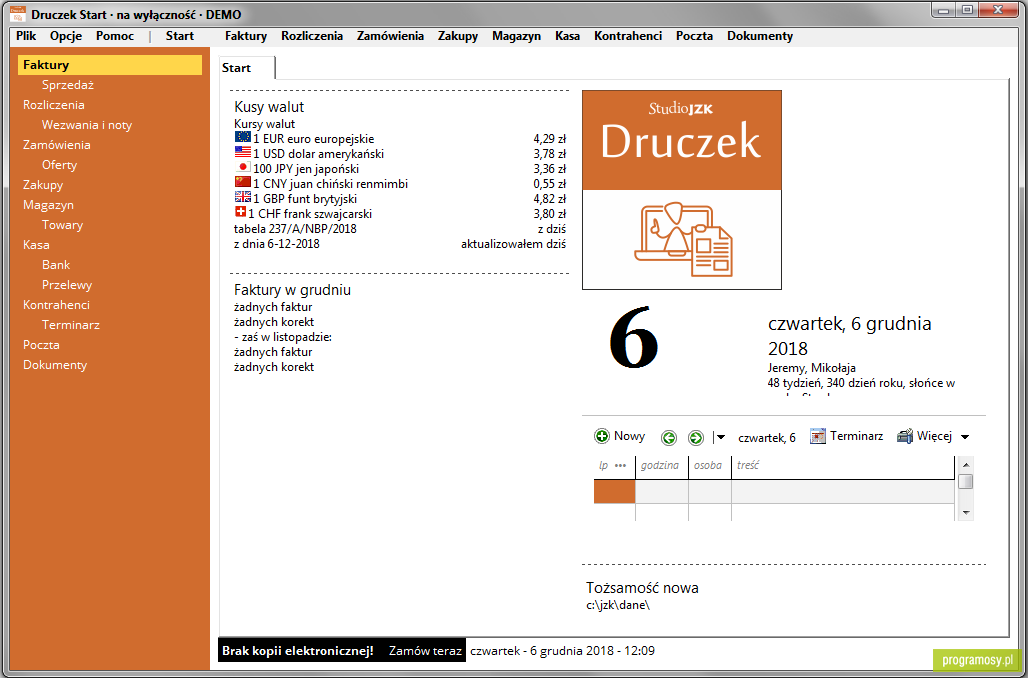Click Start in the menu bar

180,36
